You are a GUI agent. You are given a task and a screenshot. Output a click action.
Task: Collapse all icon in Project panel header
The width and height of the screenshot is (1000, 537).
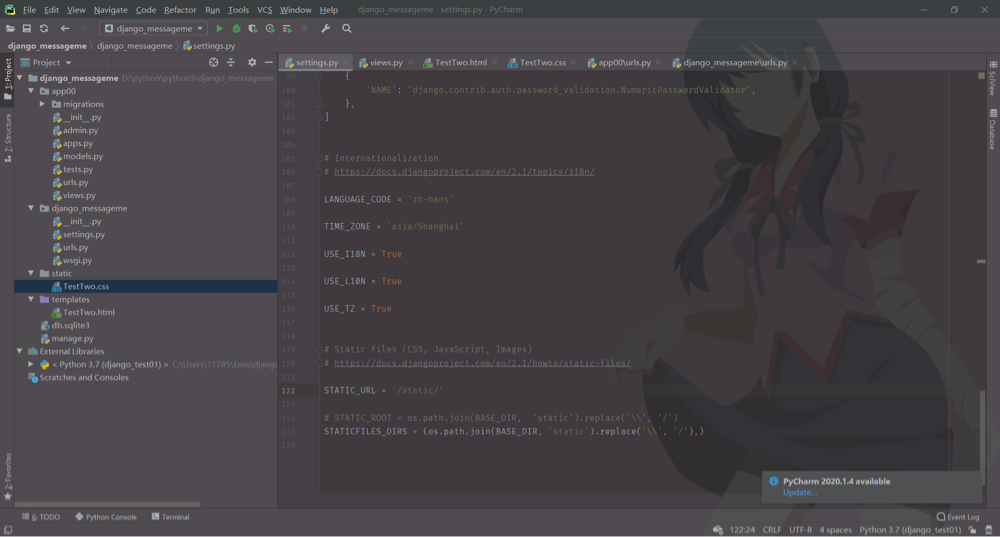[231, 63]
